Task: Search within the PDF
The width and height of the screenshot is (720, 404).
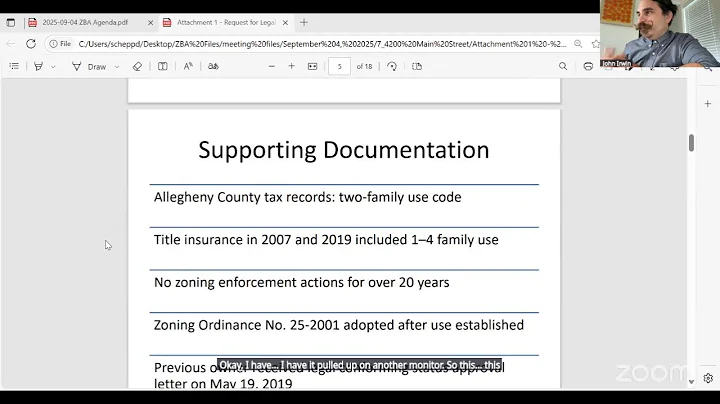Action: click(563, 67)
